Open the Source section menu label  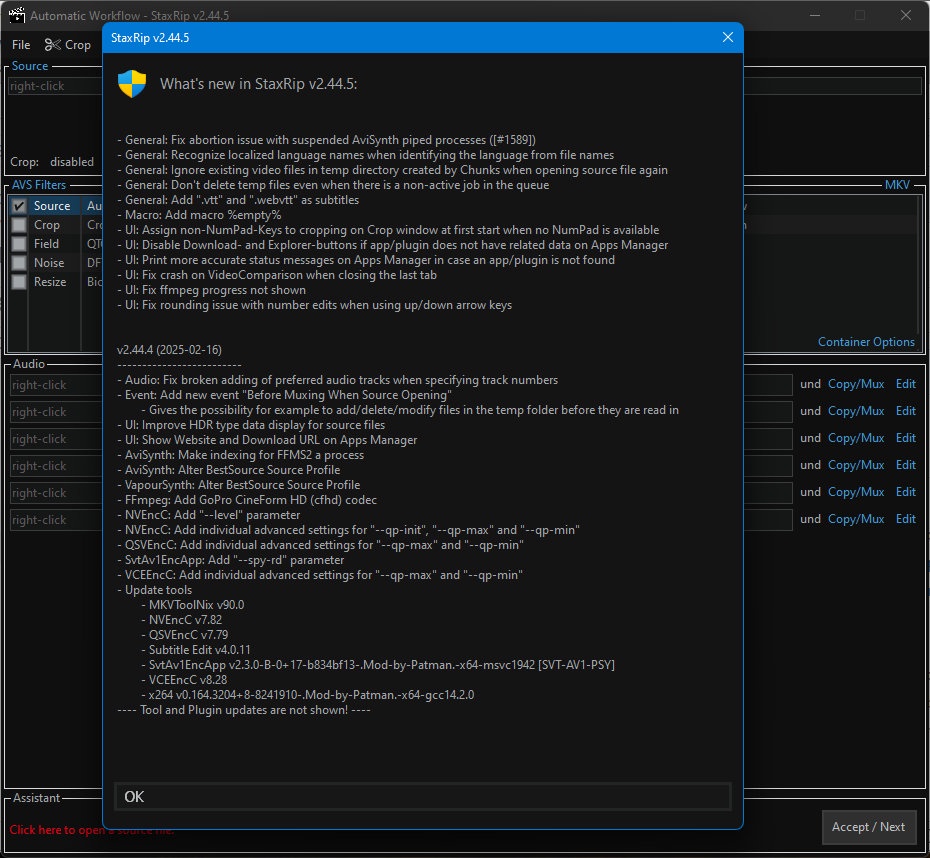30,66
